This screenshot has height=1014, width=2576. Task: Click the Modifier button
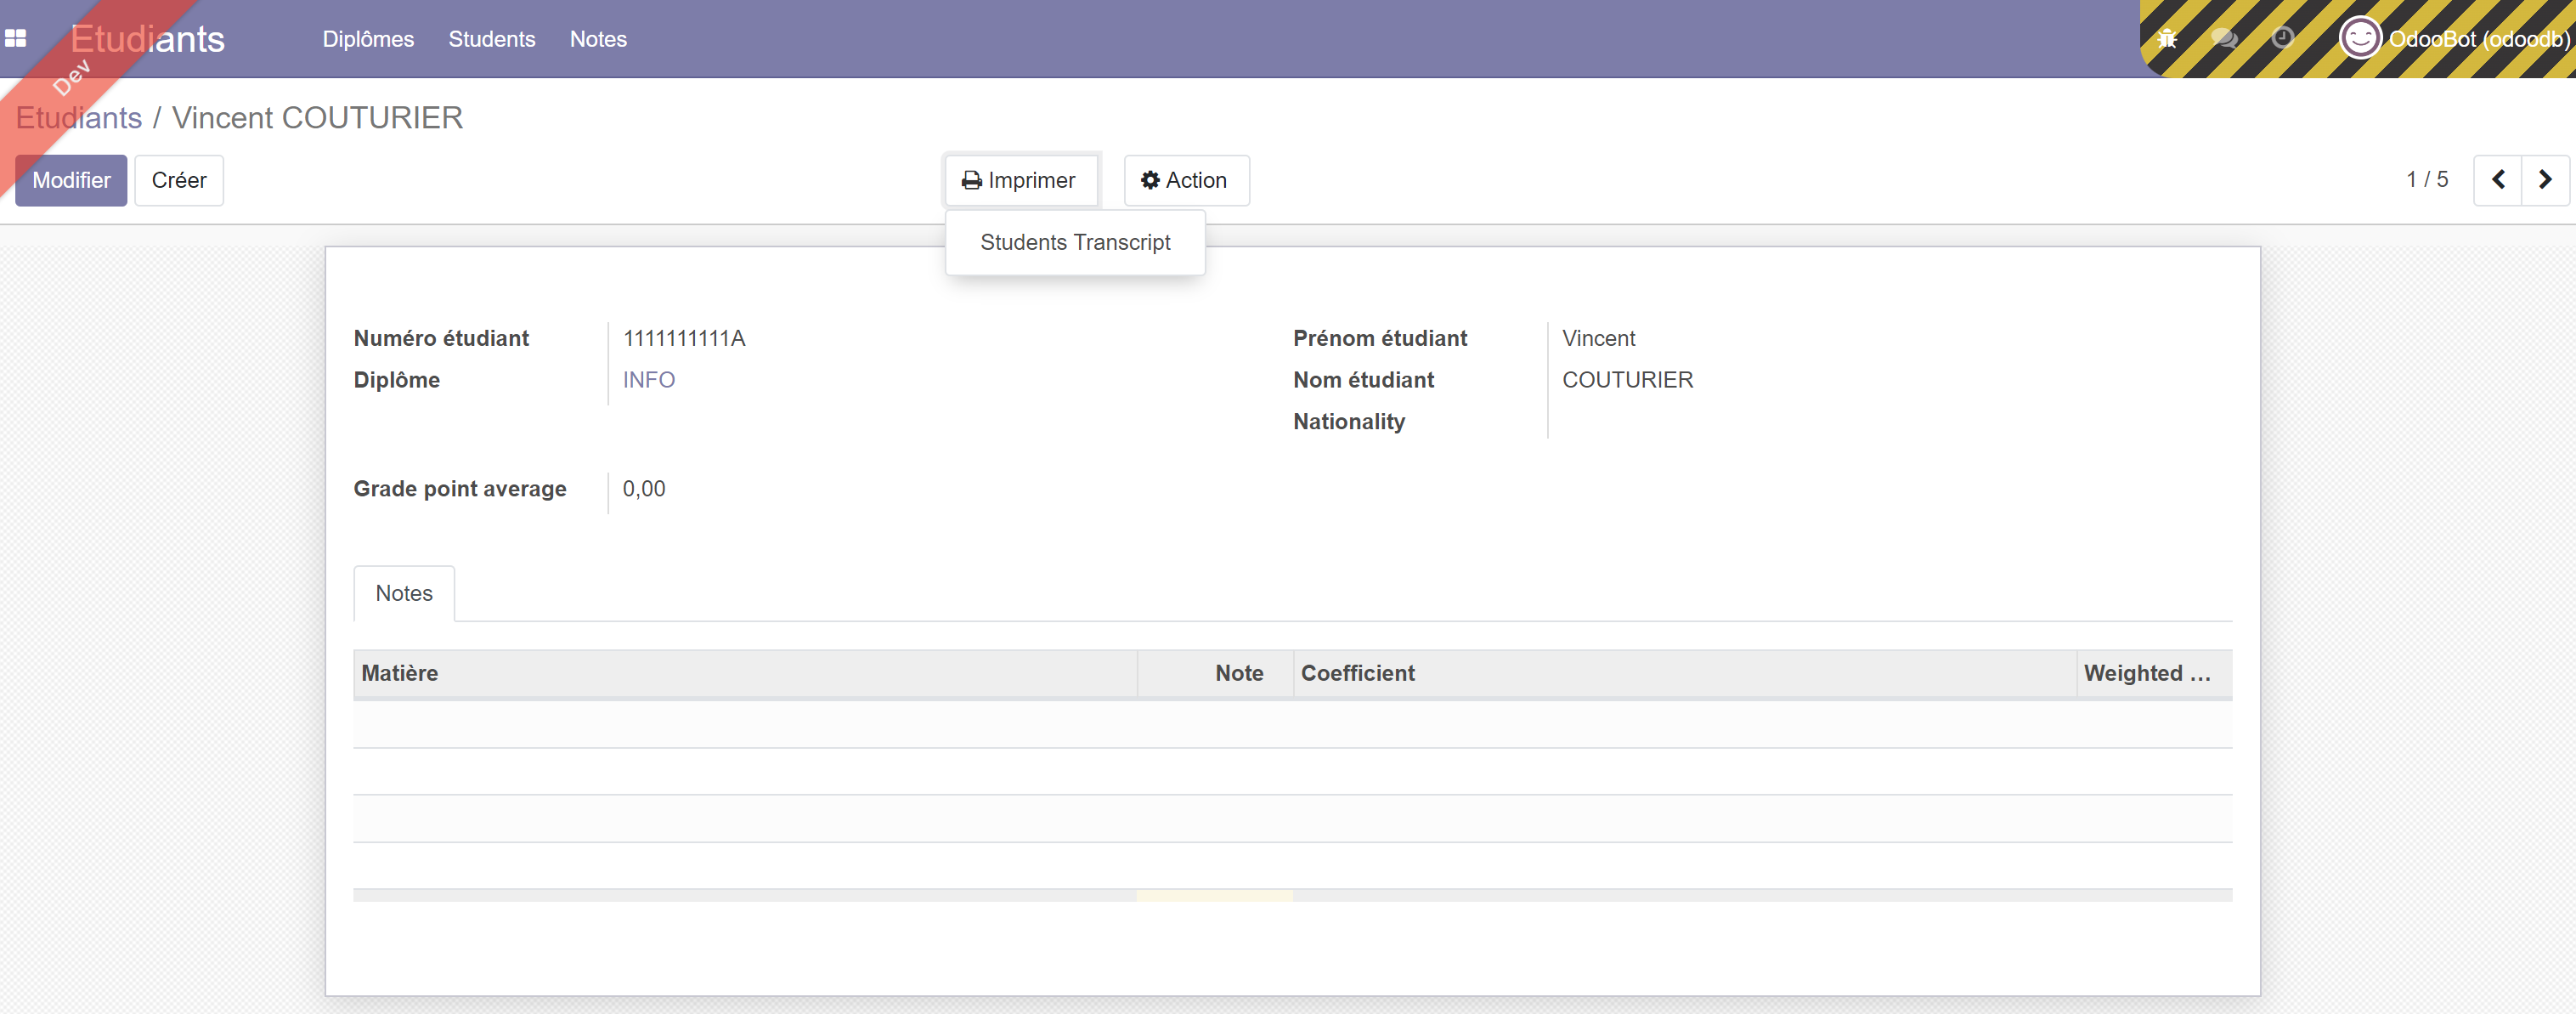click(71, 180)
